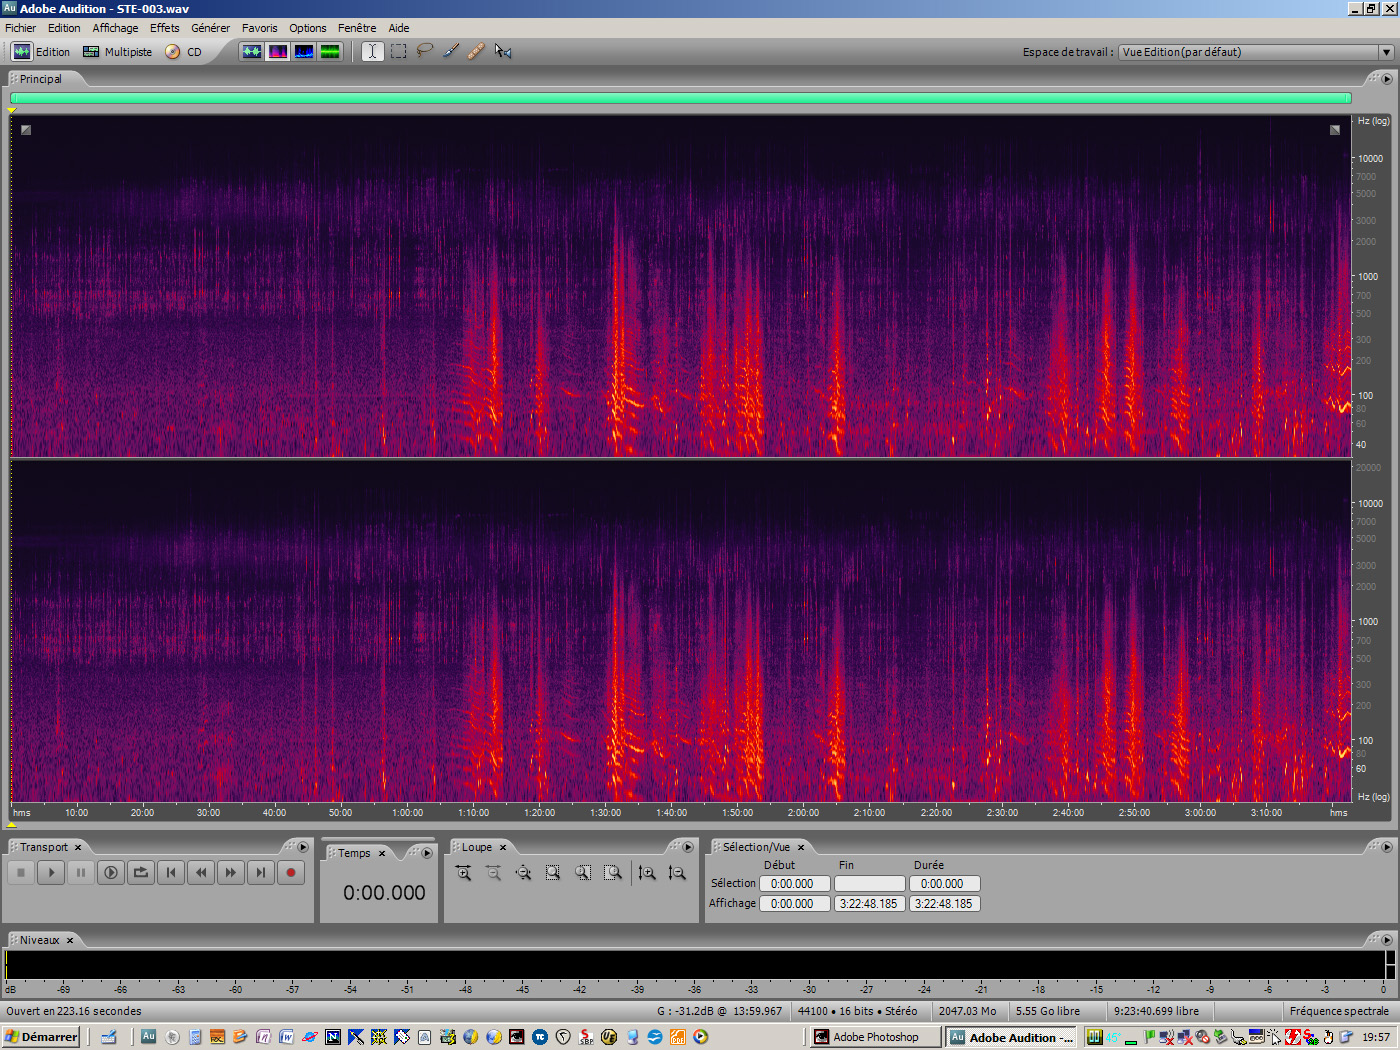Open the Loupe panel flyout menu
1400x1050 pixels.
point(688,847)
